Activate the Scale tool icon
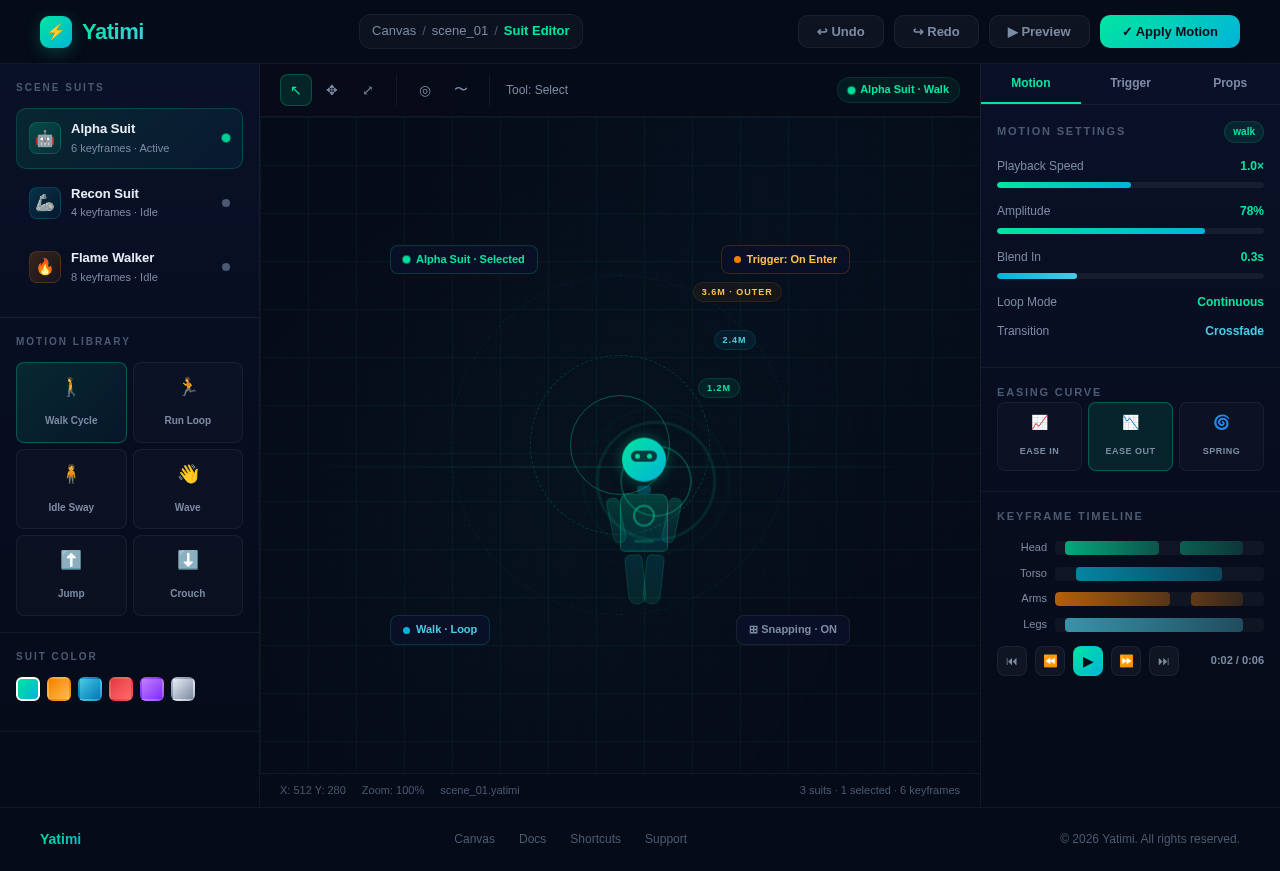This screenshot has width=1280, height=871. pos(368,90)
